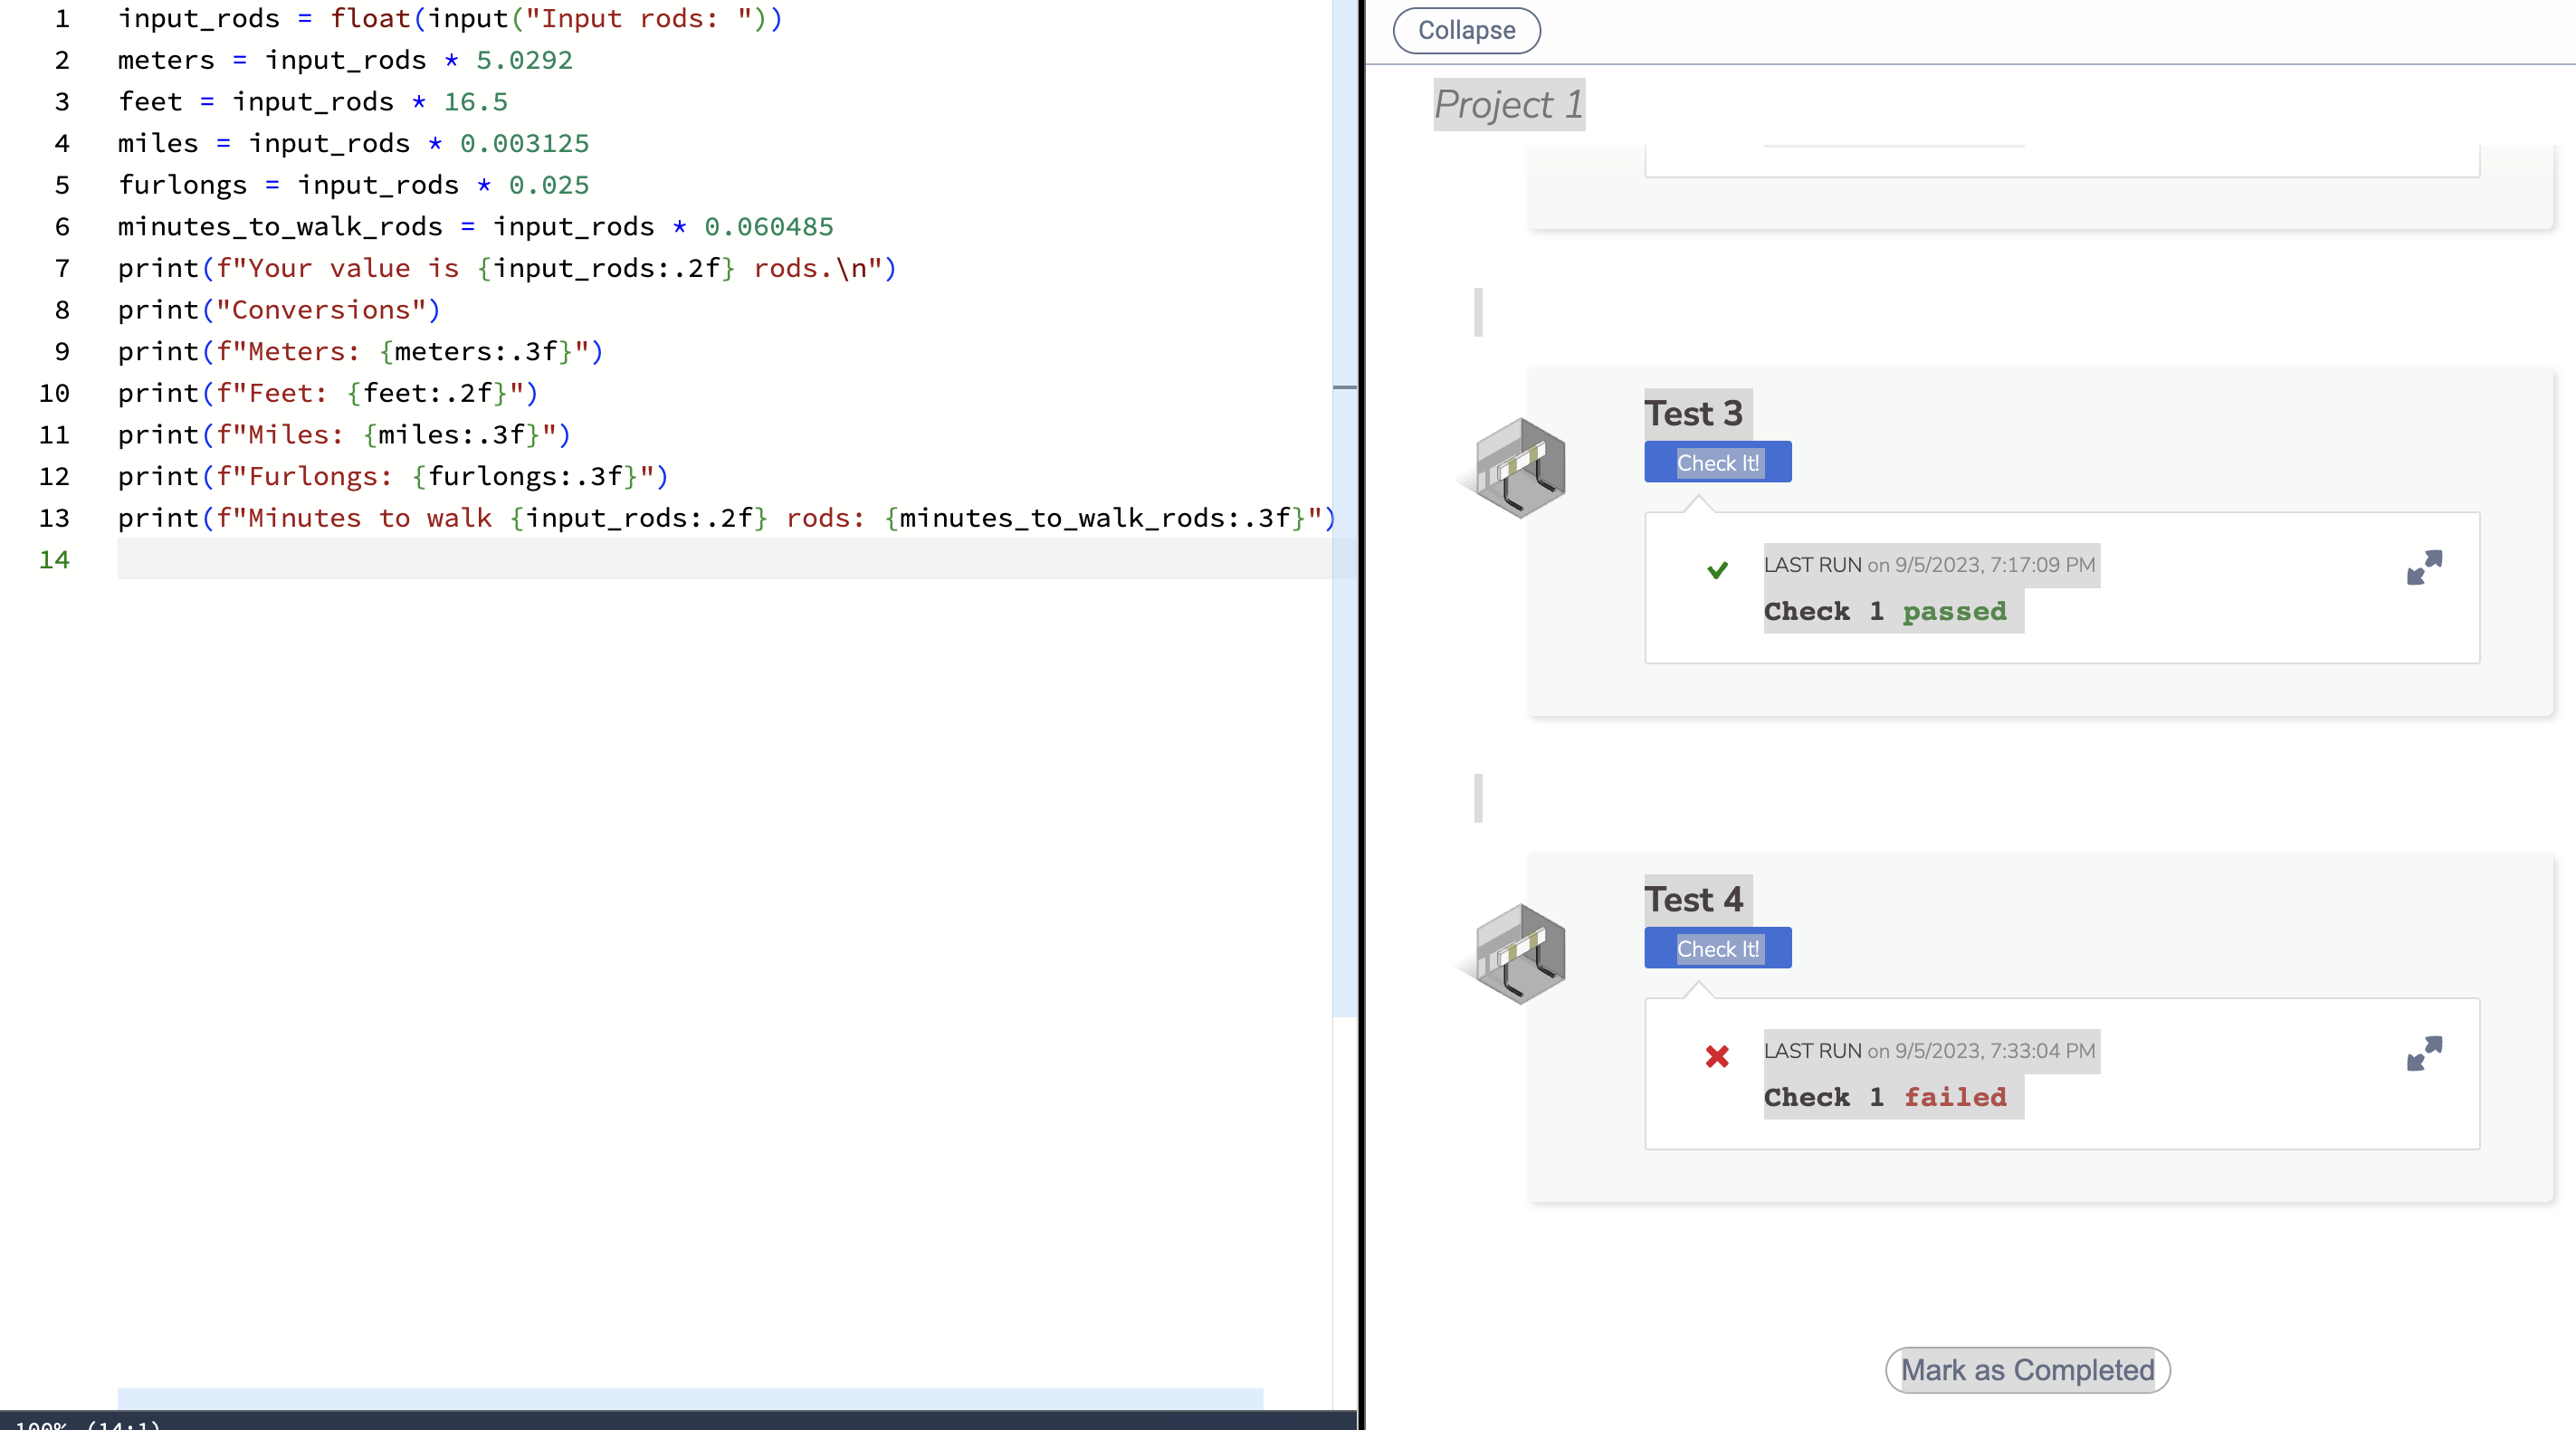Collapse the assignment panel
The width and height of the screenshot is (2576, 1430).
[1465, 30]
